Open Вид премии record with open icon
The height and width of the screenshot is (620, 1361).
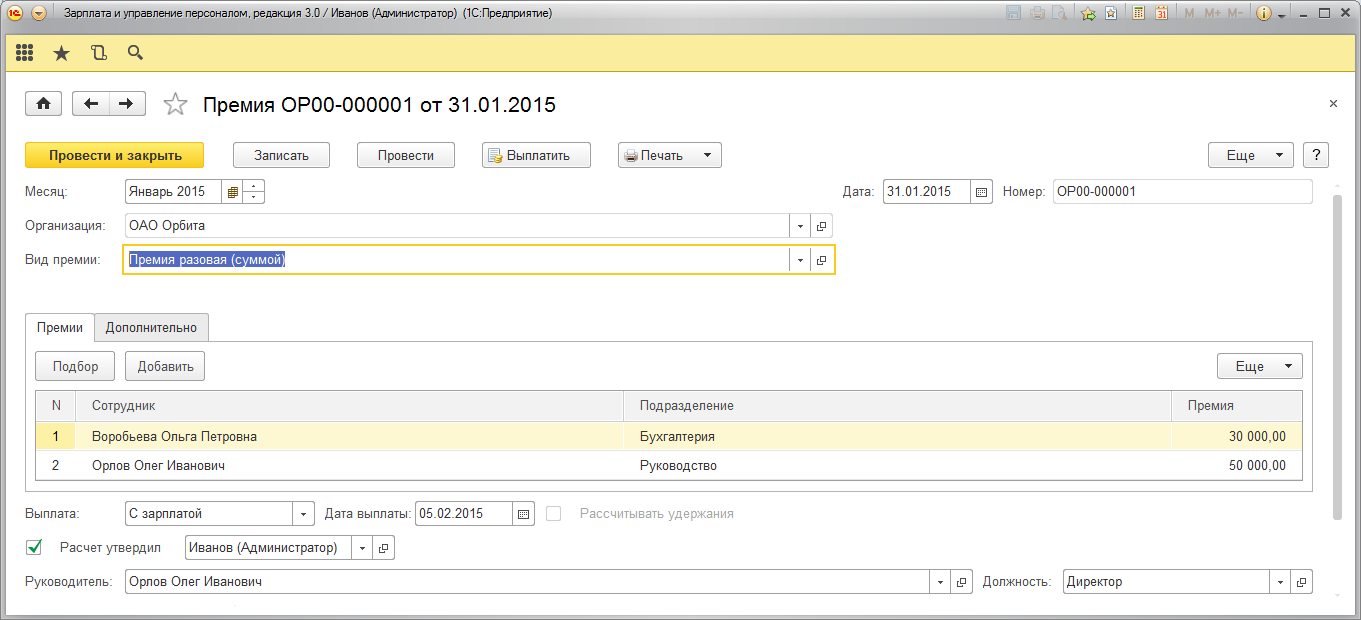821,260
